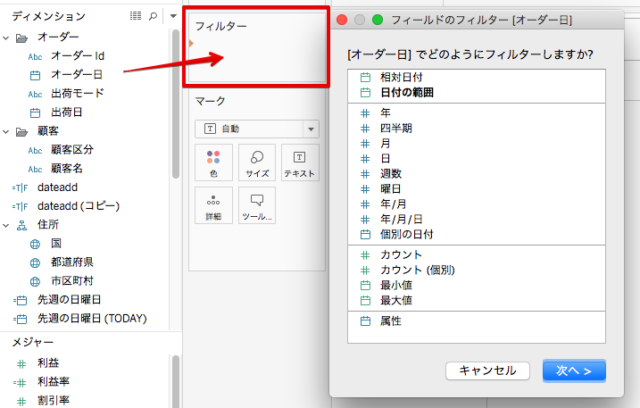The width and height of the screenshot is (640, 408).
Task: Click the ディメンション pane scrollbar
Action: click(x=176, y=104)
